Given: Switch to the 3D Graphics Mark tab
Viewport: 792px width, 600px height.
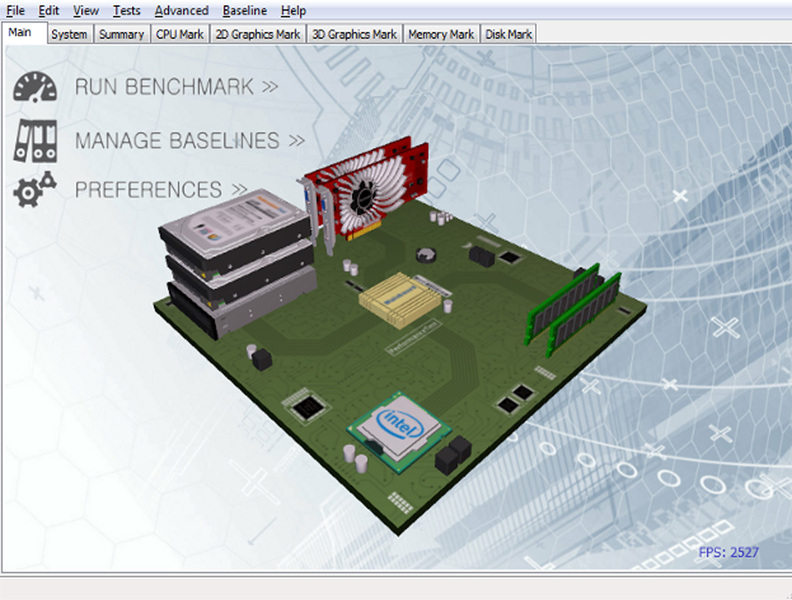Looking at the screenshot, I should point(354,34).
